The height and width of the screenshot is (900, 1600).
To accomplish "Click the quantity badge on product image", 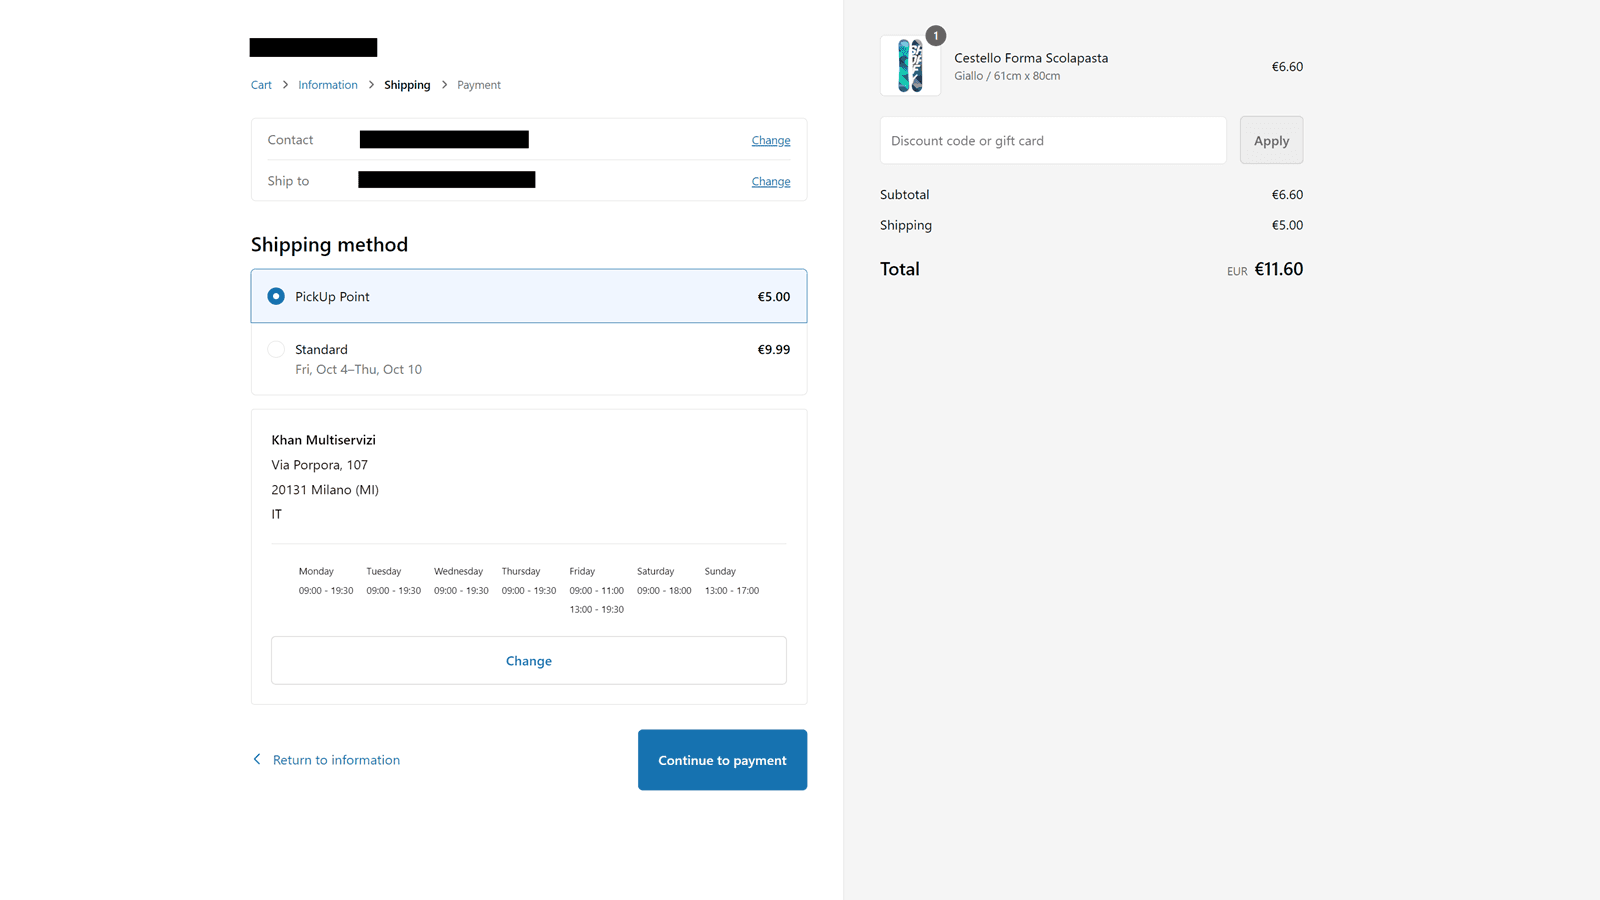I will tap(935, 36).
